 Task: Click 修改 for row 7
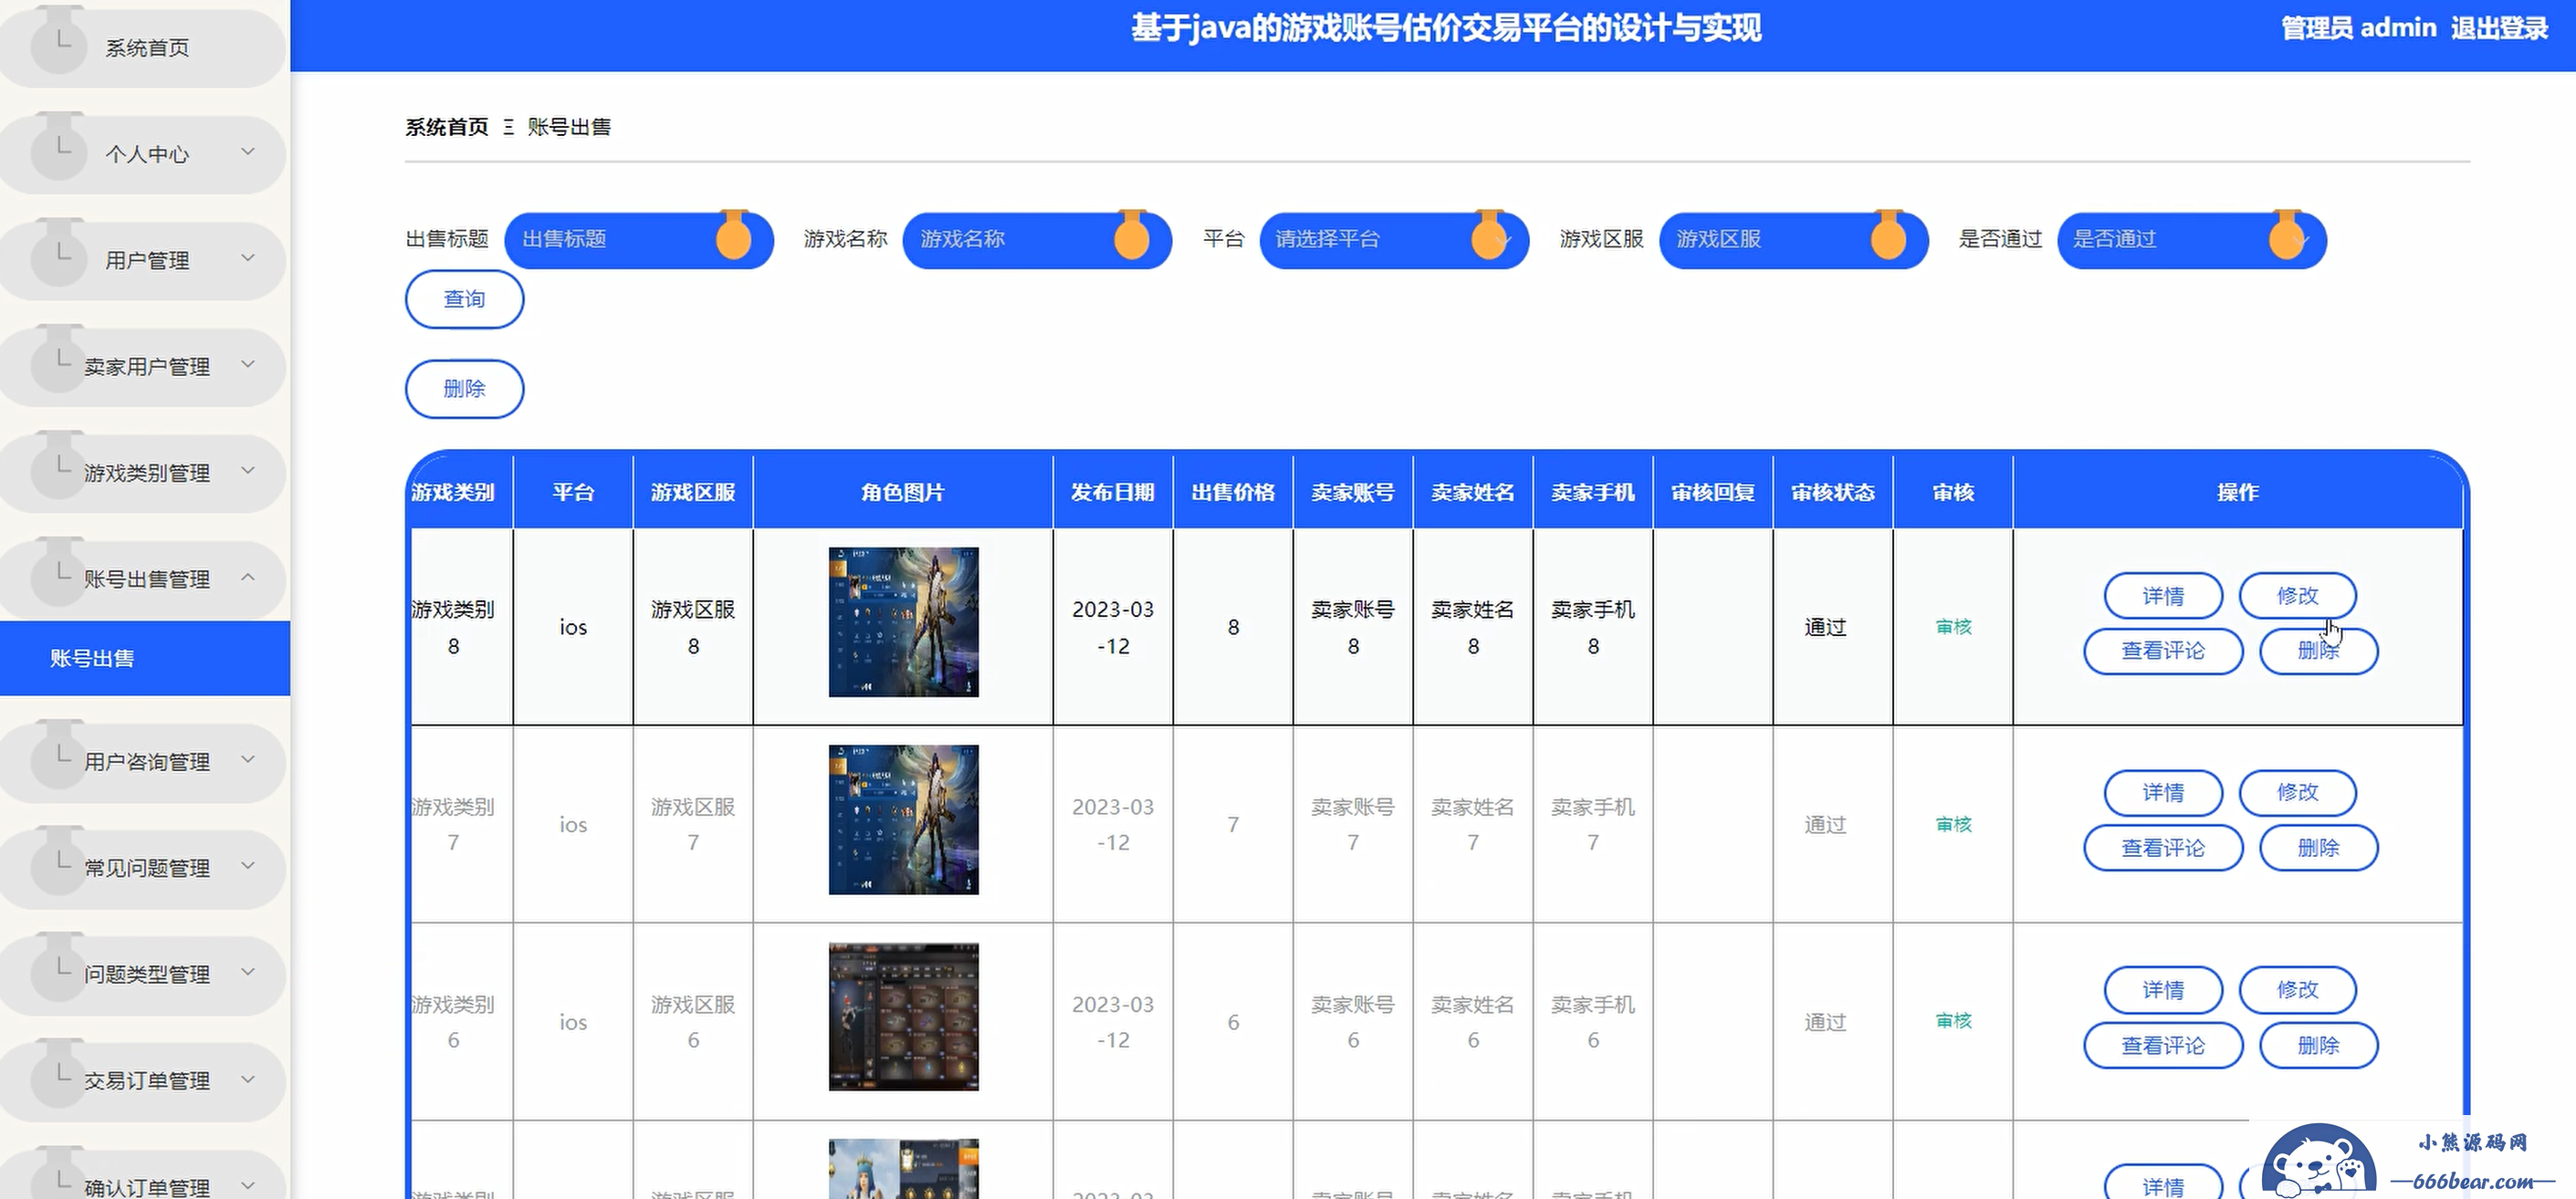point(2297,793)
